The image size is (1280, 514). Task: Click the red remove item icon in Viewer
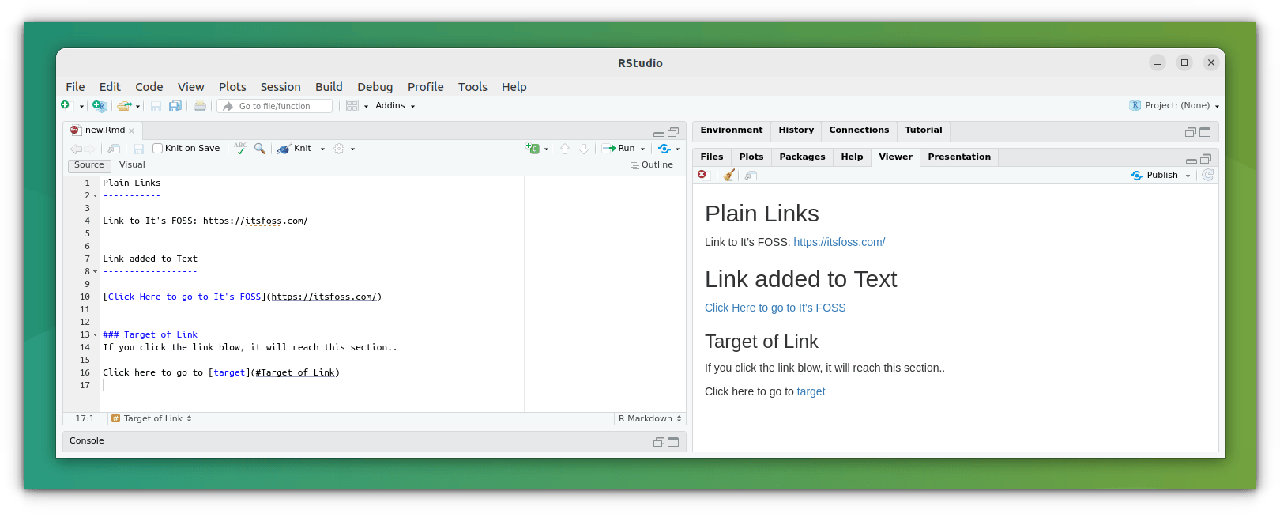pyautogui.click(x=702, y=175)
